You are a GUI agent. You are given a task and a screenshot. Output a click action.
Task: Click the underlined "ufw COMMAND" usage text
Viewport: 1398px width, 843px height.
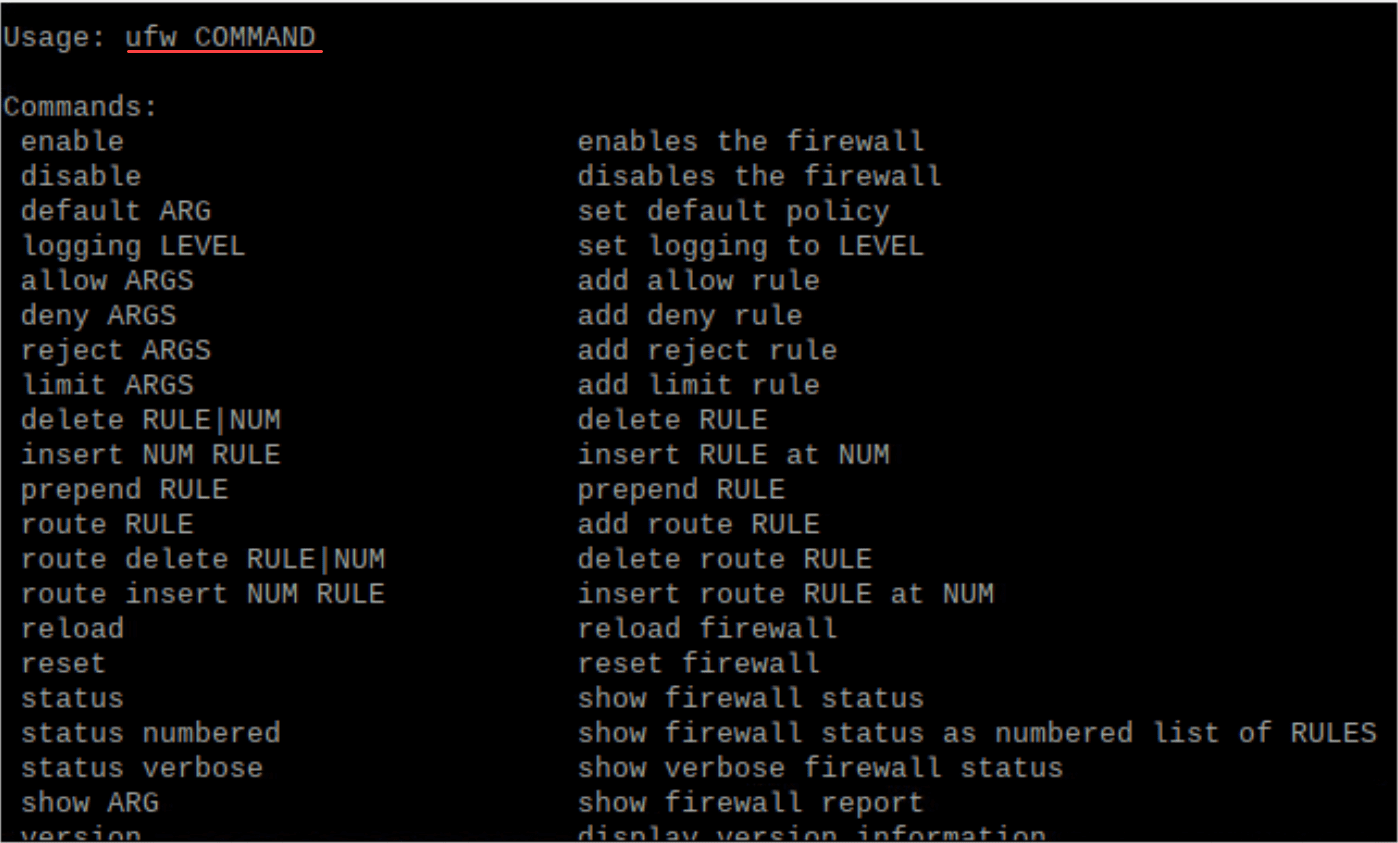tap(220, 38)
